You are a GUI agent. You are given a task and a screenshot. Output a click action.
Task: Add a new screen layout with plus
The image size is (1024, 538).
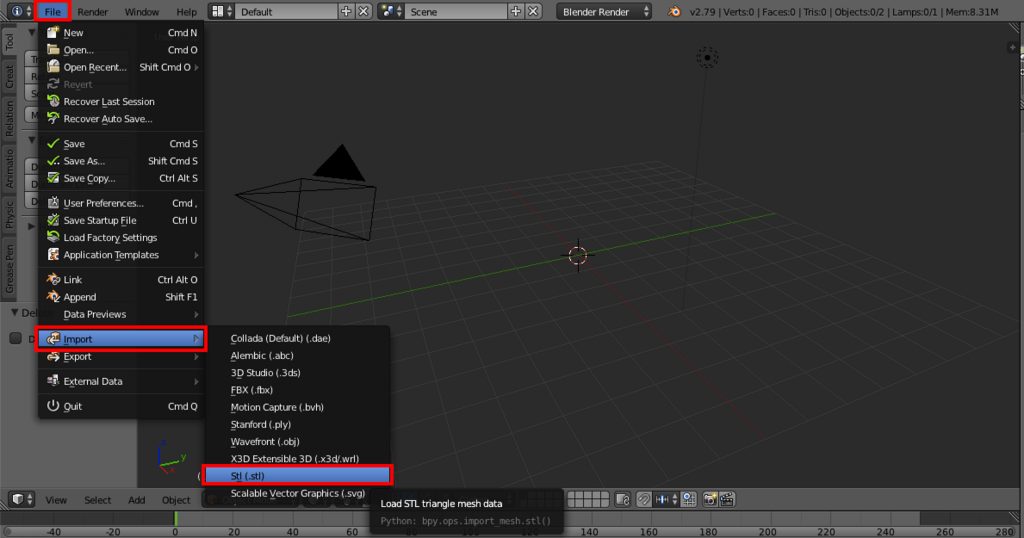tap(346, 11)
